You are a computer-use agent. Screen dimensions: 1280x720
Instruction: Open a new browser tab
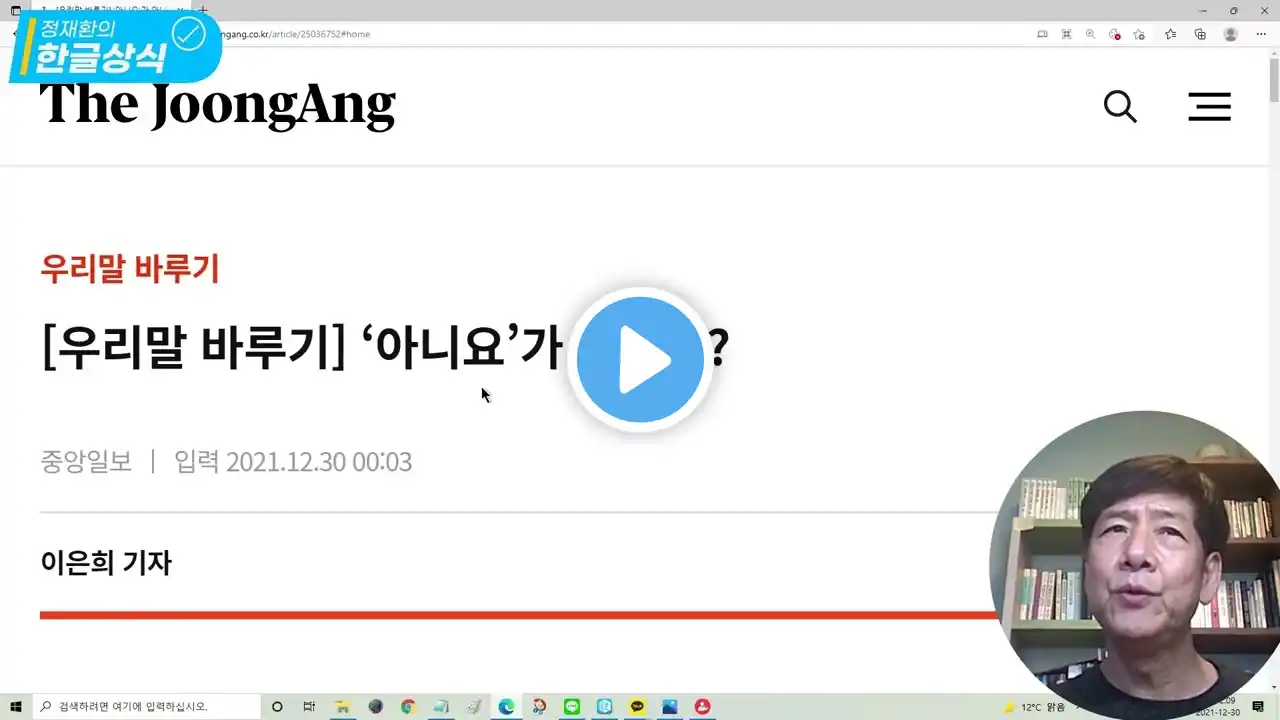pyautogui.click(x=204, y=10)
